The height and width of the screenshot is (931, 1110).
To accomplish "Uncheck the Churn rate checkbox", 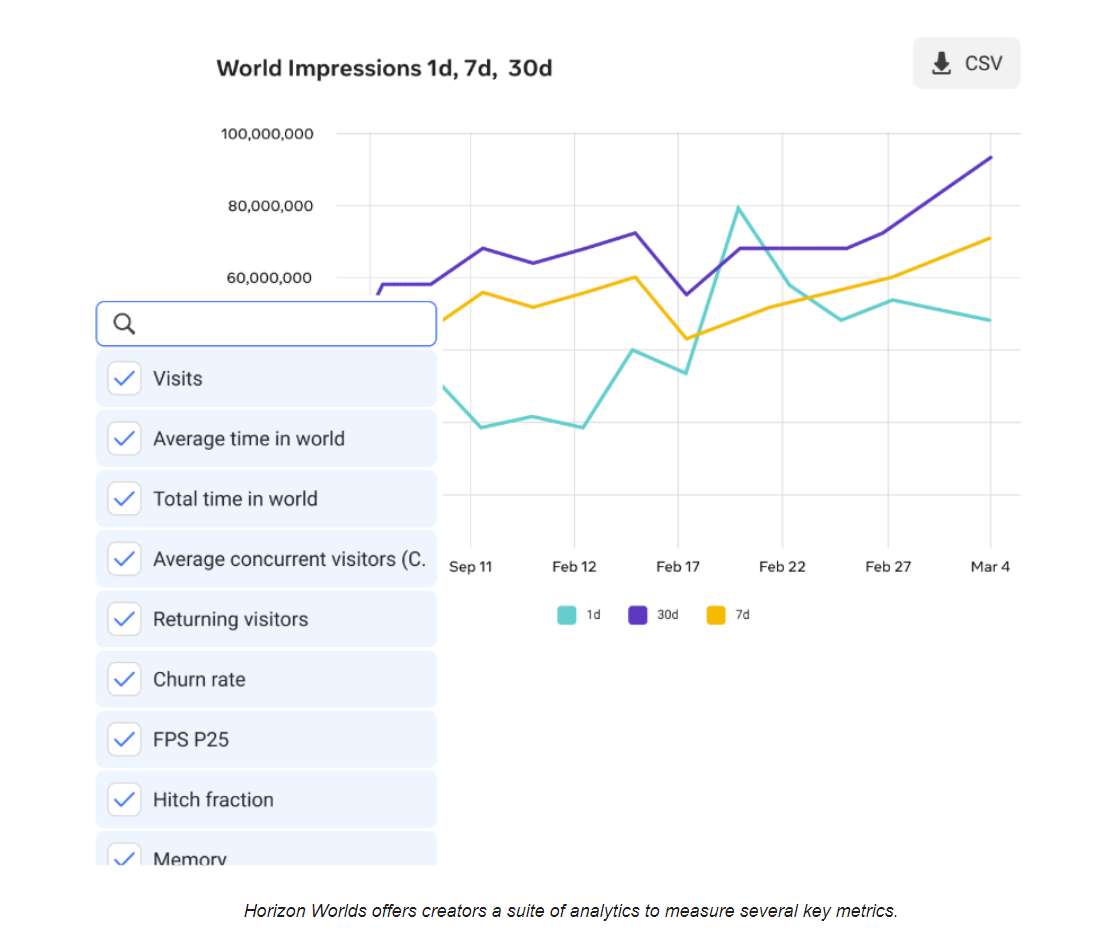I will (124, 679).
